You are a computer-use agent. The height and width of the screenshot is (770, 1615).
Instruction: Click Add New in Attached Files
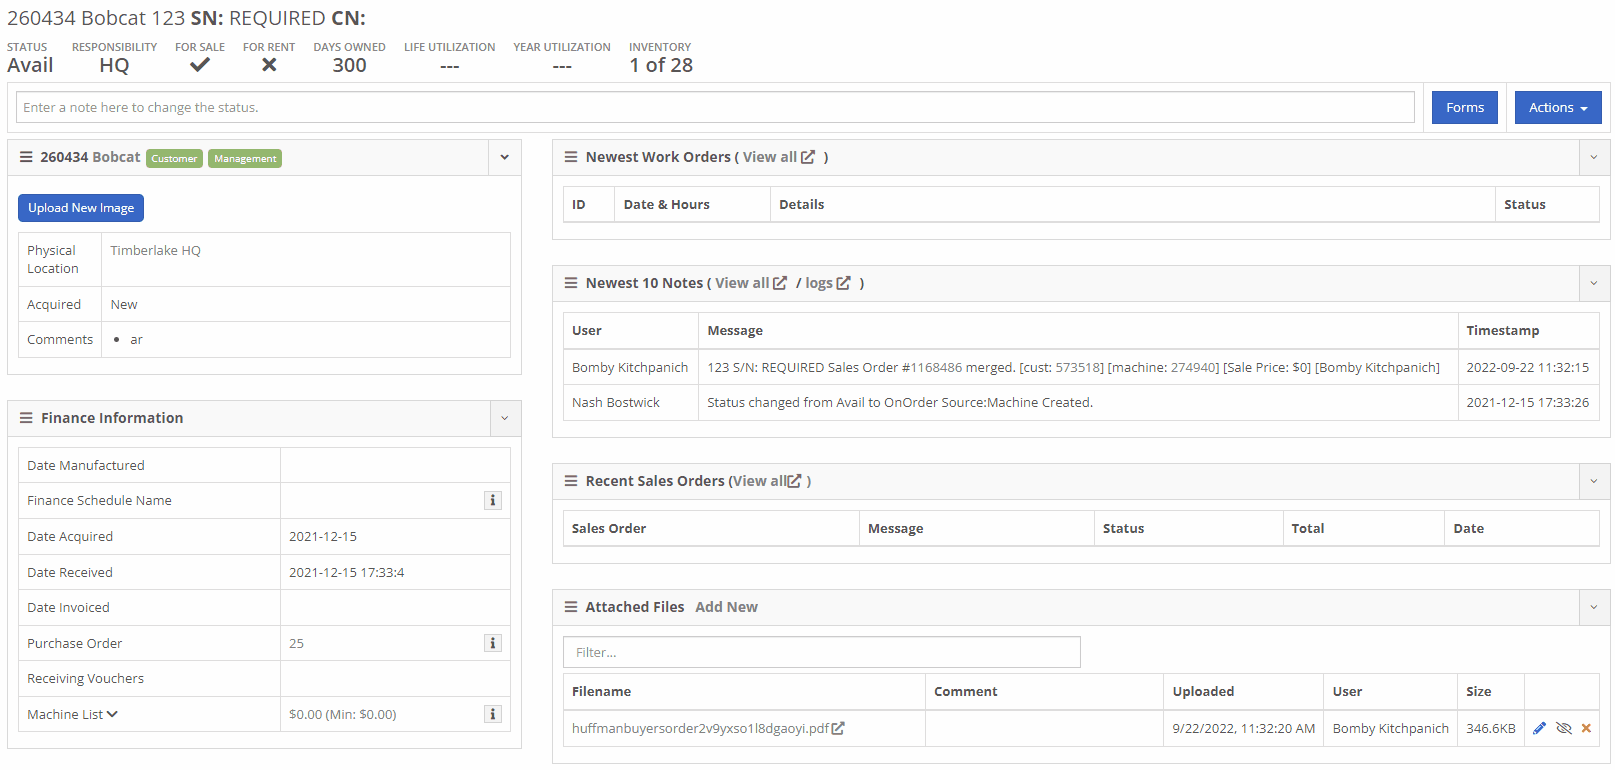click(x=726, y=607)
